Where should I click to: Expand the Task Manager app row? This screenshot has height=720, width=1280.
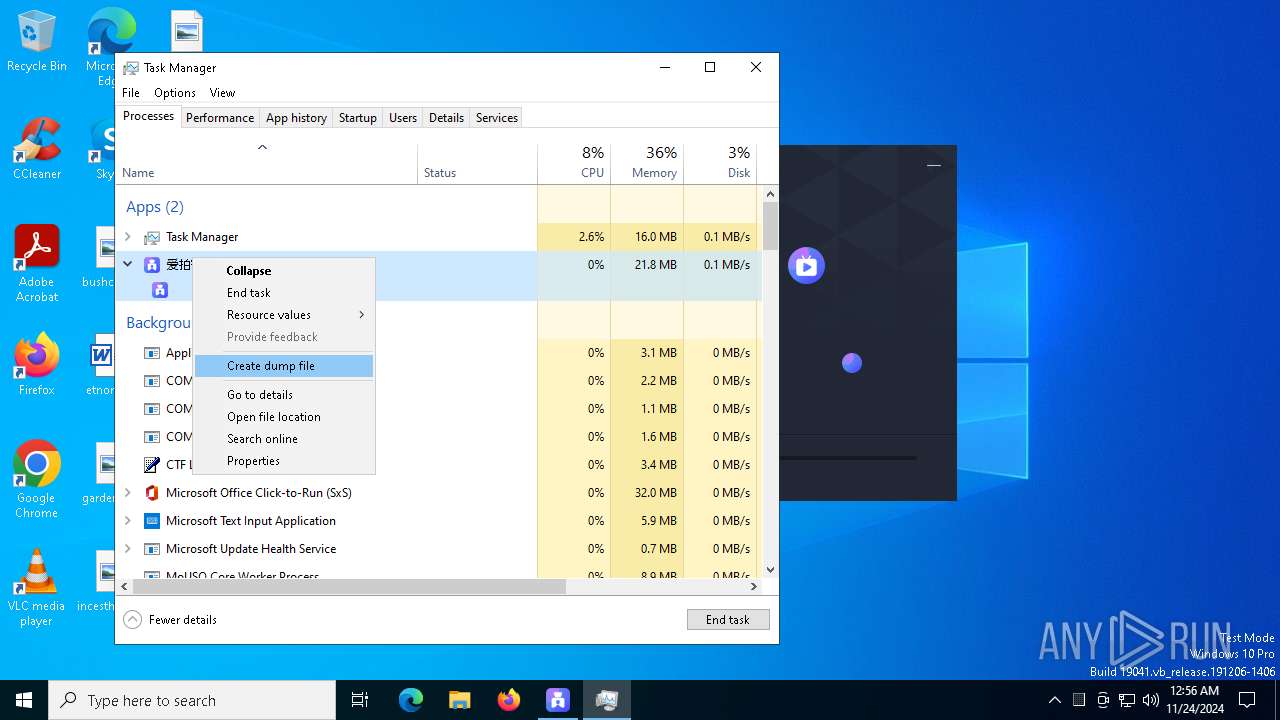(127, 237)
